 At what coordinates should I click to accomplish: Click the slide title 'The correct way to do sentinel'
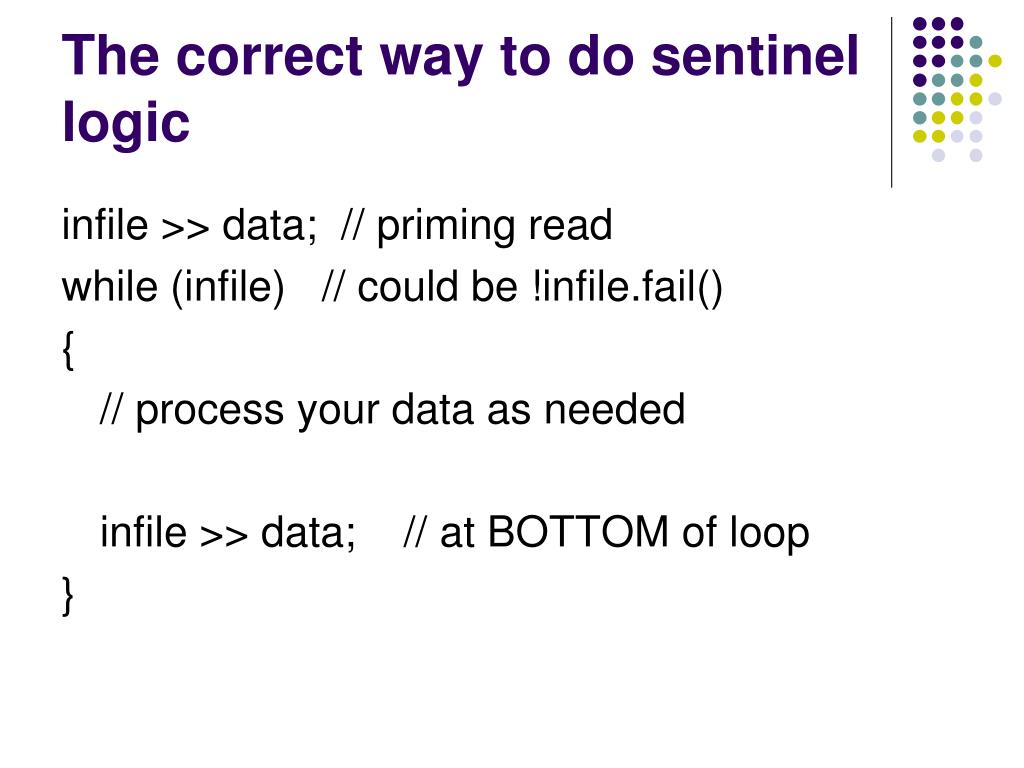tap(460, 57)
